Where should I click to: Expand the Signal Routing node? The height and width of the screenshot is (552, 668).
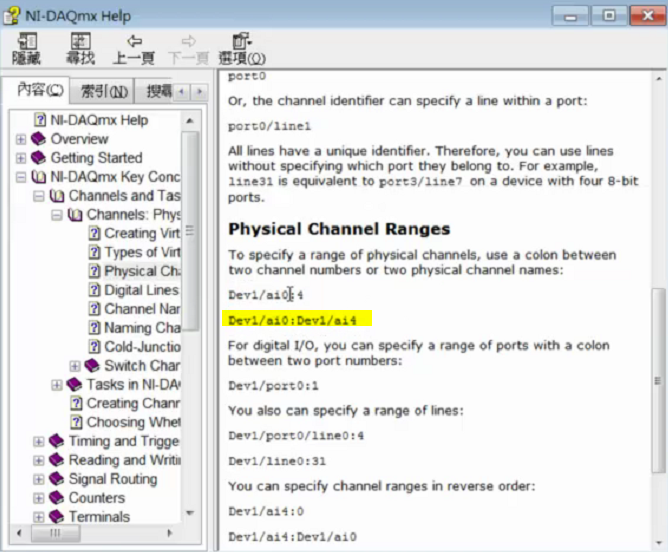click(38, 479)
